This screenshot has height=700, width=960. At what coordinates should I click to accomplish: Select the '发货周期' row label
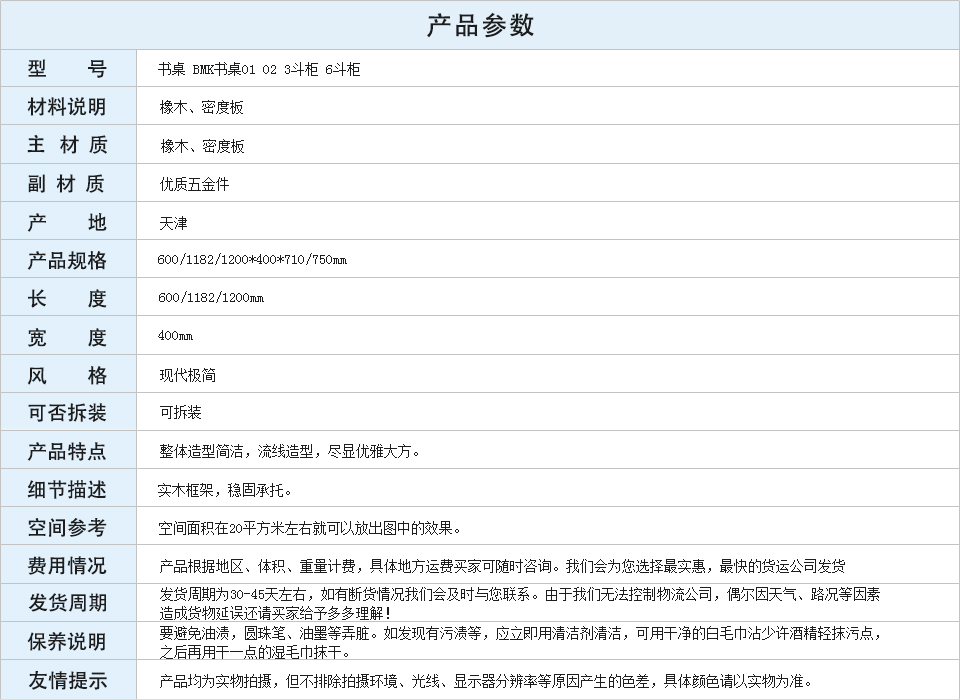click(x=67, y=603)
